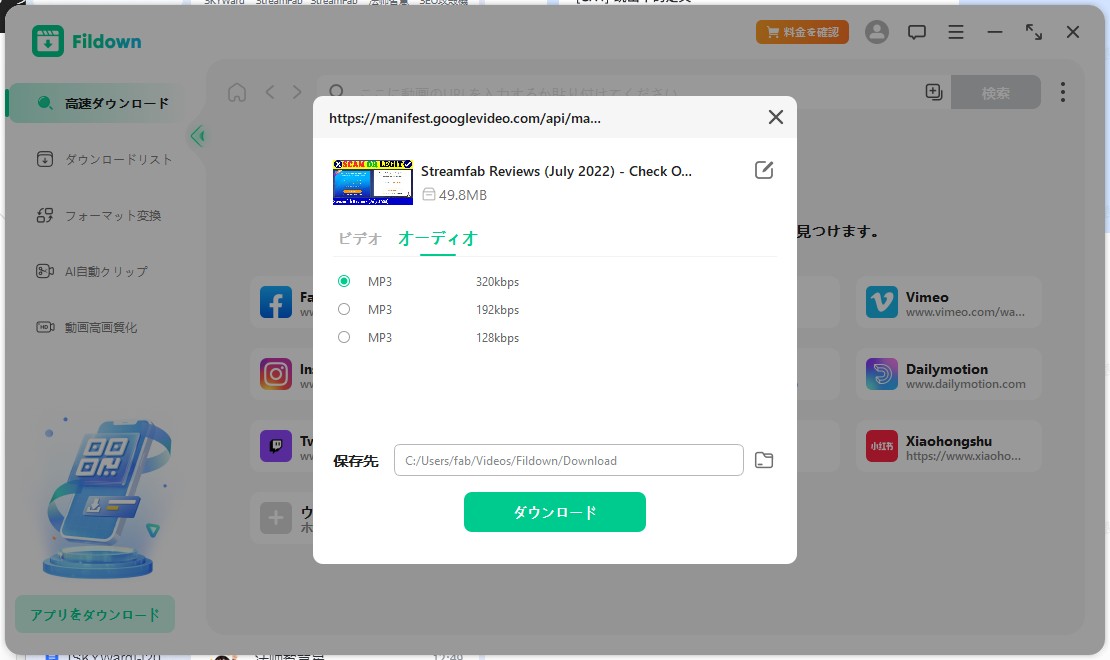Open the hamburger main menu
The image size is (1110, 660).
[x=956, y=32]
